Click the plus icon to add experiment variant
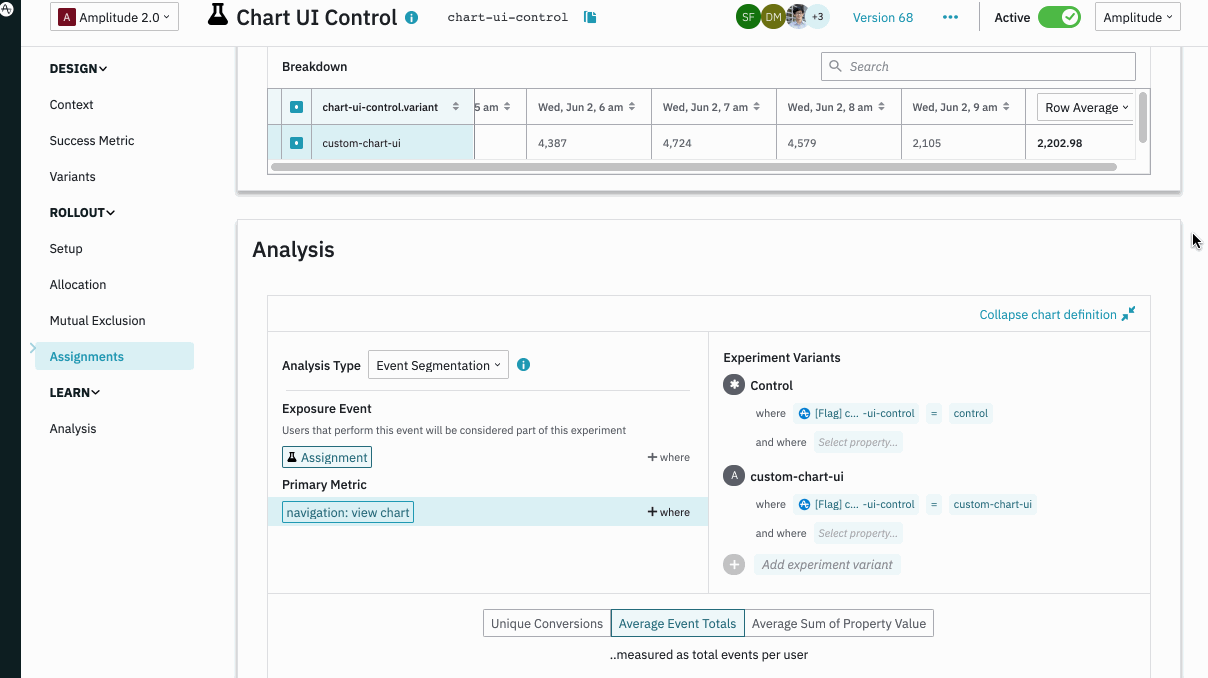The height and width of the screenshot is (678, 1208). tap(734, 565)
